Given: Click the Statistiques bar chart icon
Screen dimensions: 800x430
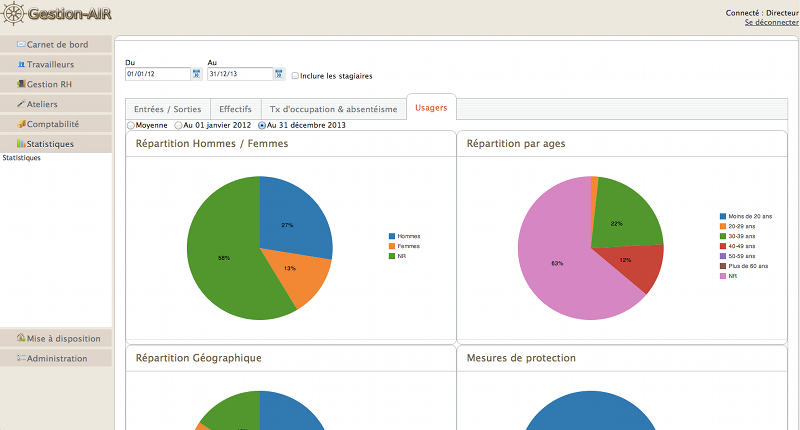Looking at the screenshot, I should pos(21,143).
